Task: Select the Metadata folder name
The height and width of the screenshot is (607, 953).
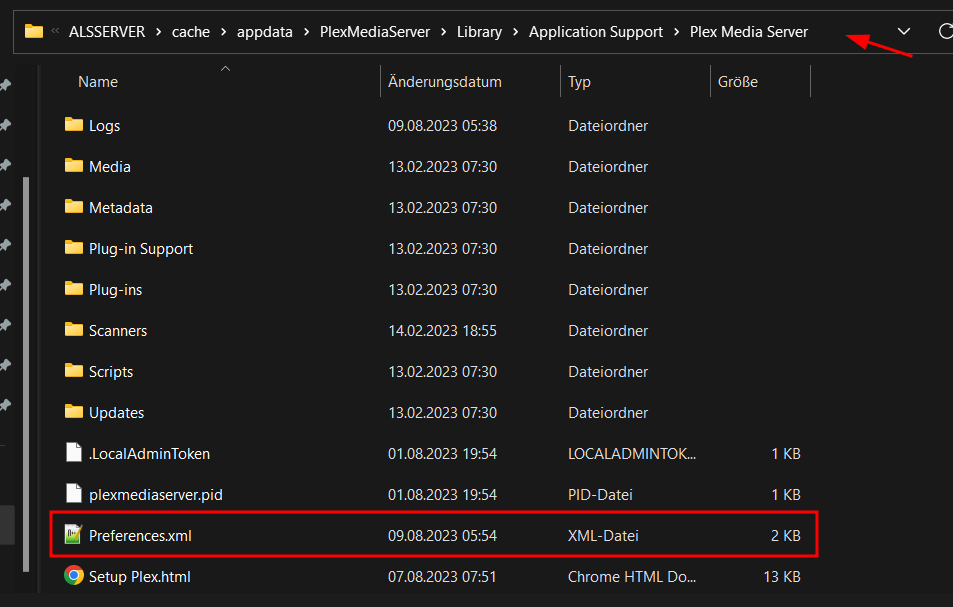Action: pyautogui.click(x=121, y=208)
